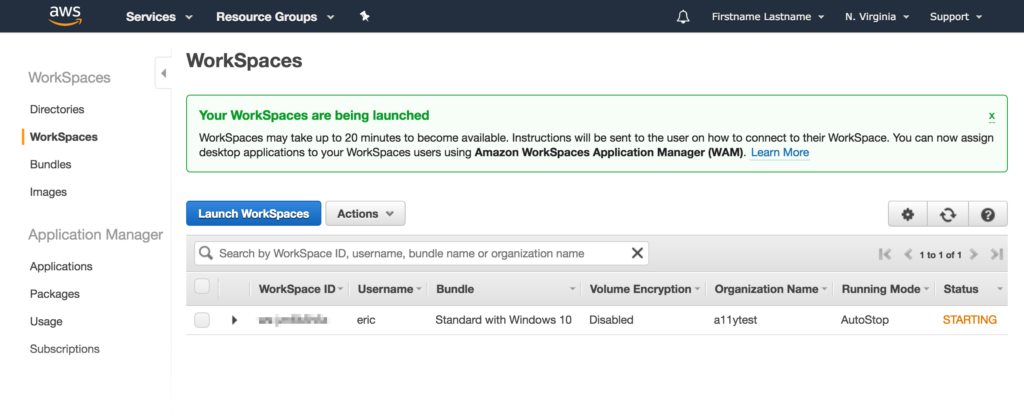Viewport: 1024px width, 416px height.
Task: Click the Disabled encryption cell
Action: click(611, 320)
